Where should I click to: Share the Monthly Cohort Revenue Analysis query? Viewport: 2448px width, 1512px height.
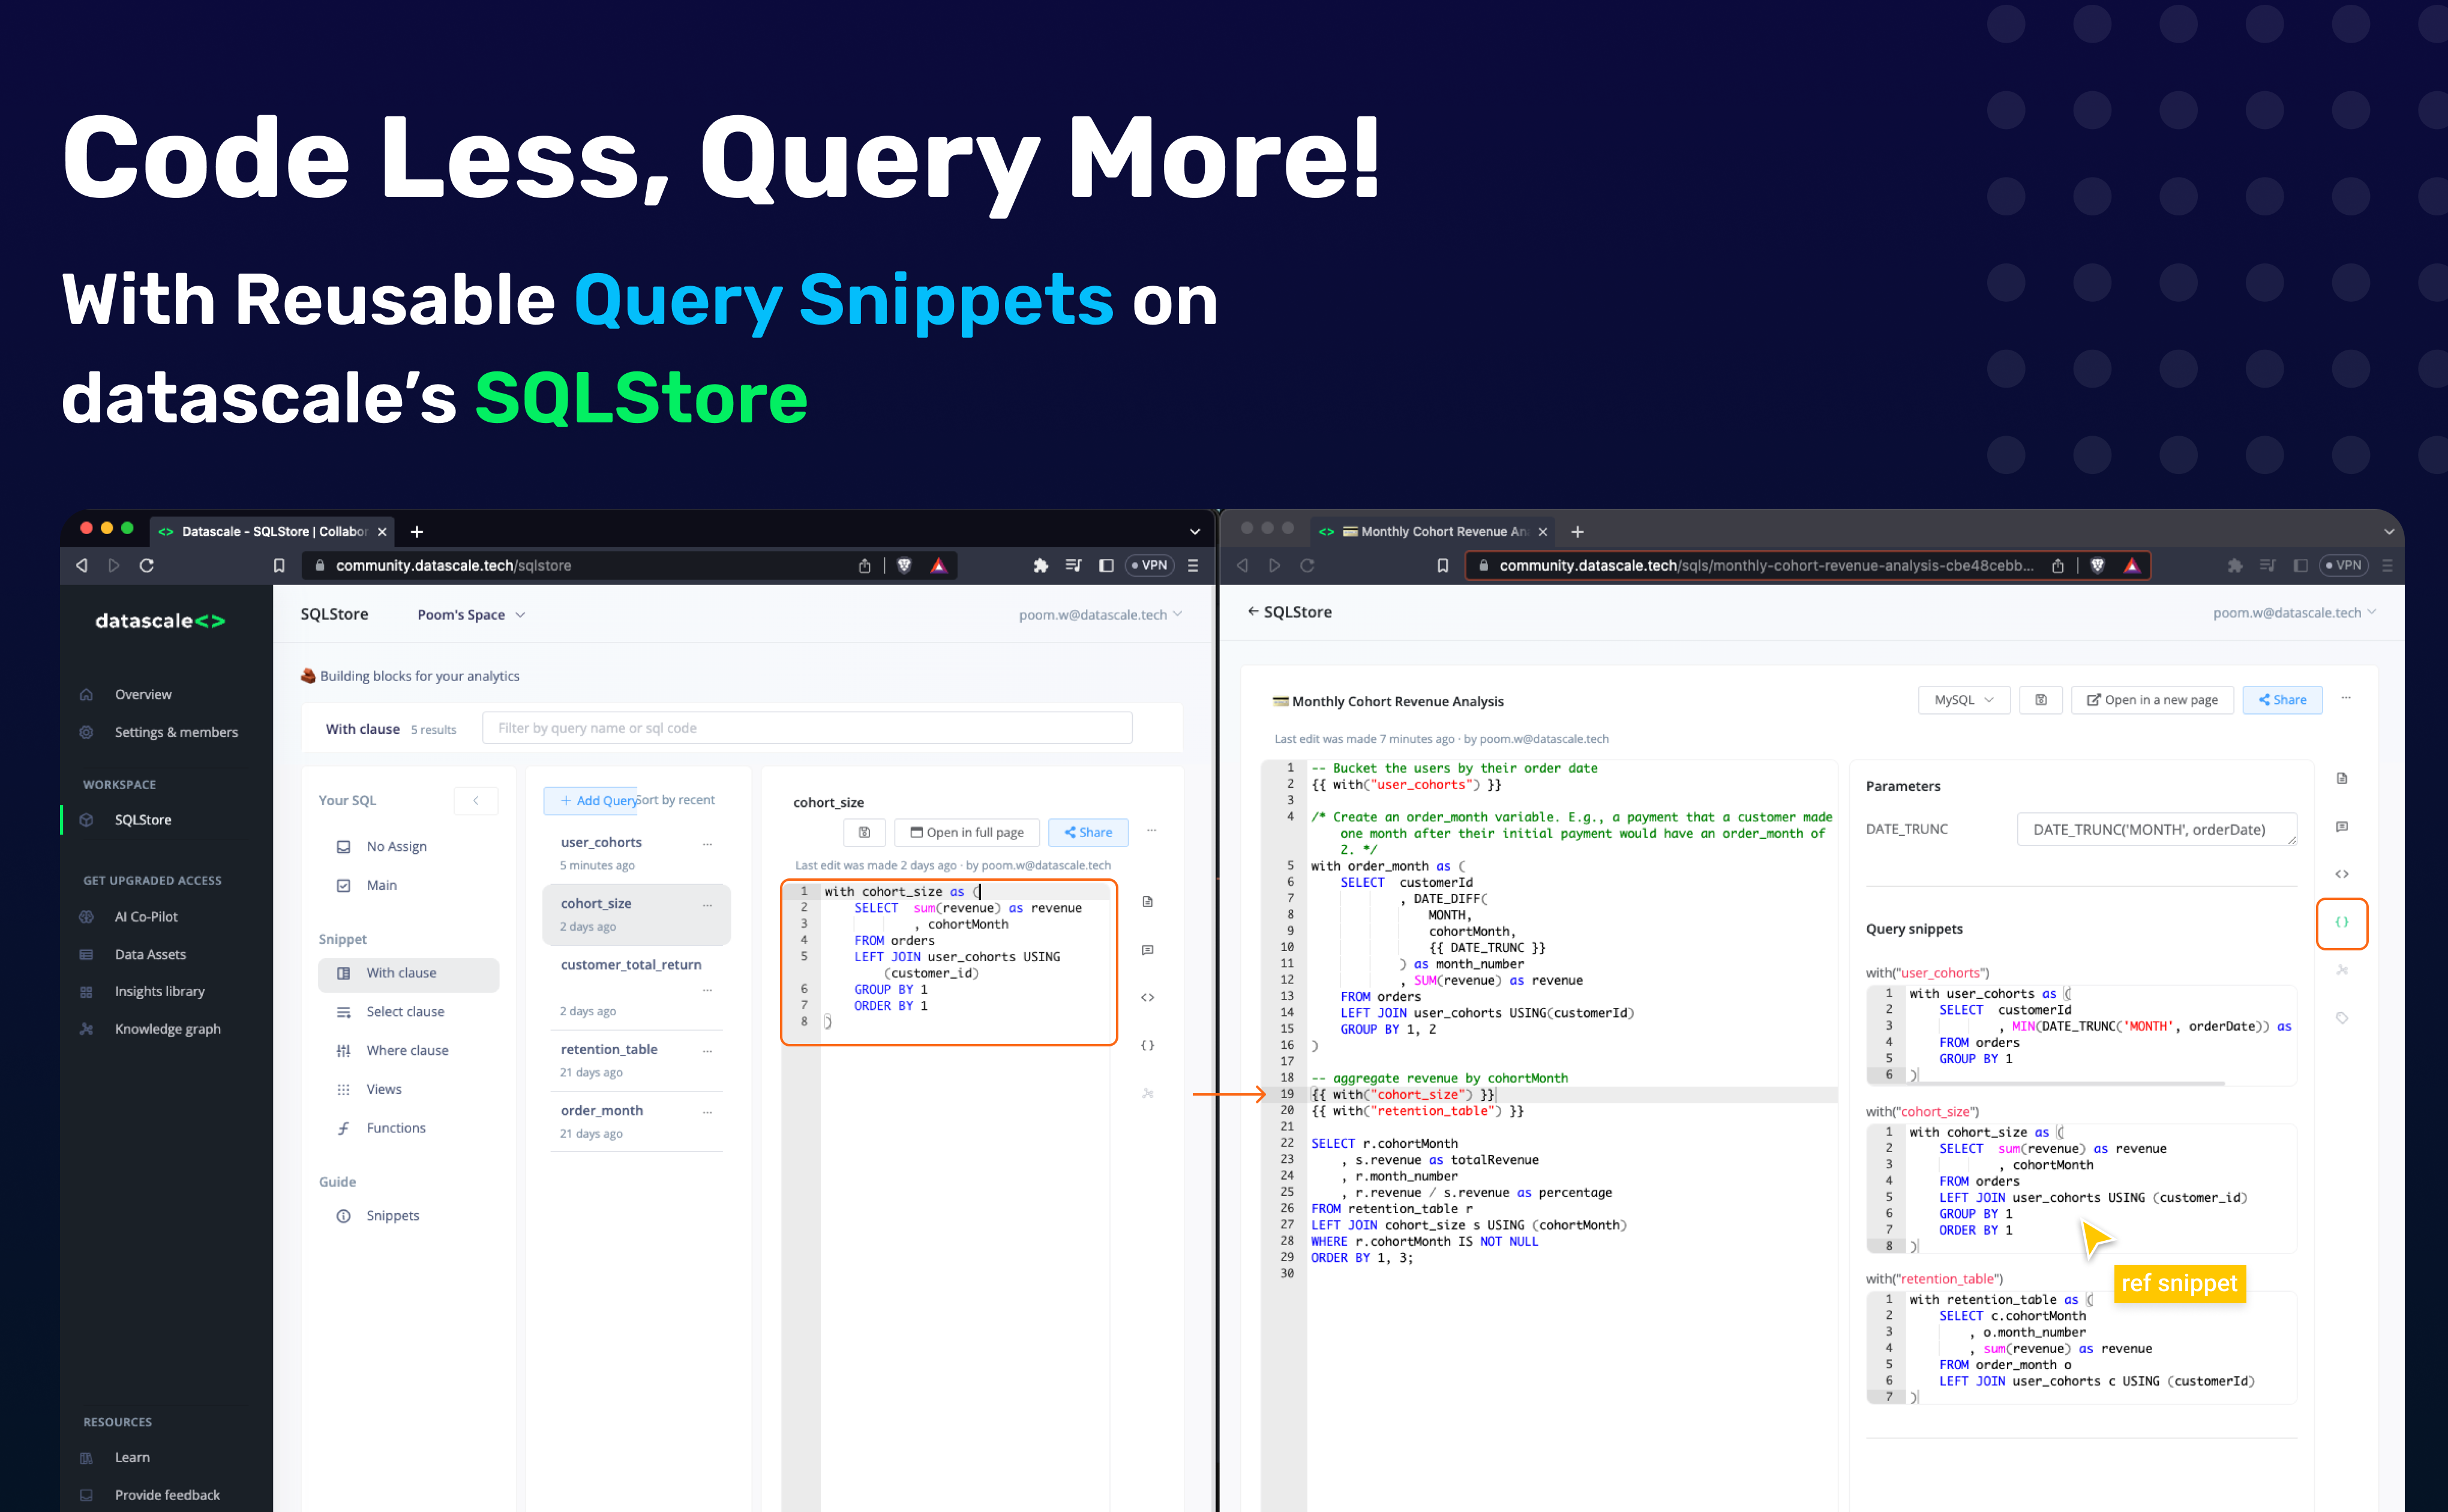2282,700
